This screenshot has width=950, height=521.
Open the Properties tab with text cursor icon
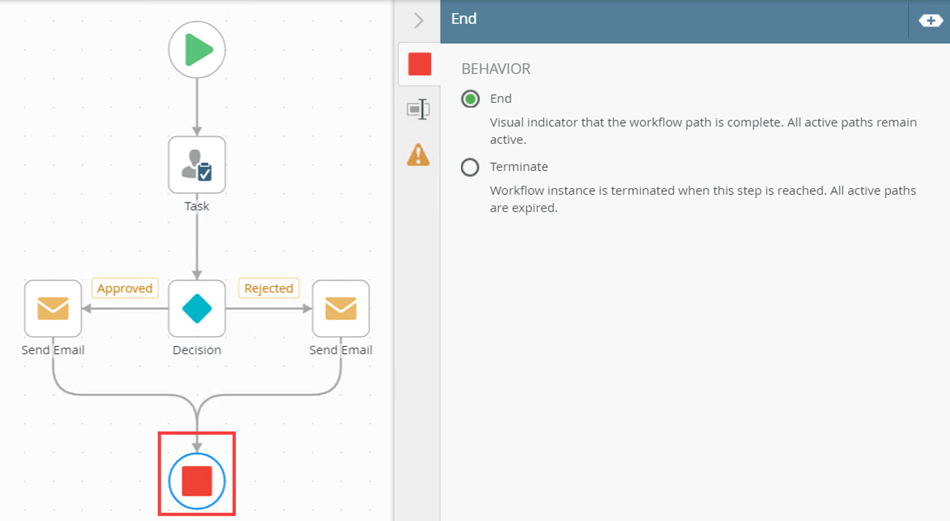(x=419, y=110)
